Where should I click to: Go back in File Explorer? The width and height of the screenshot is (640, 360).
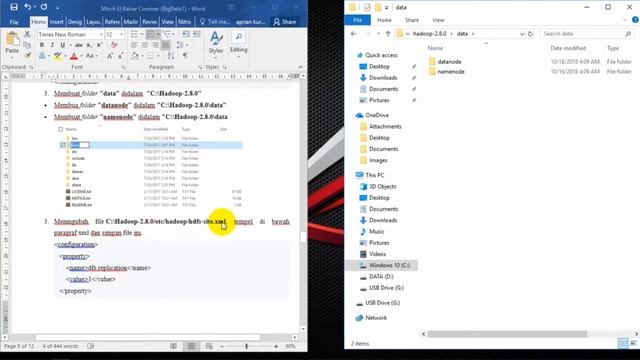tap(353, 34)
